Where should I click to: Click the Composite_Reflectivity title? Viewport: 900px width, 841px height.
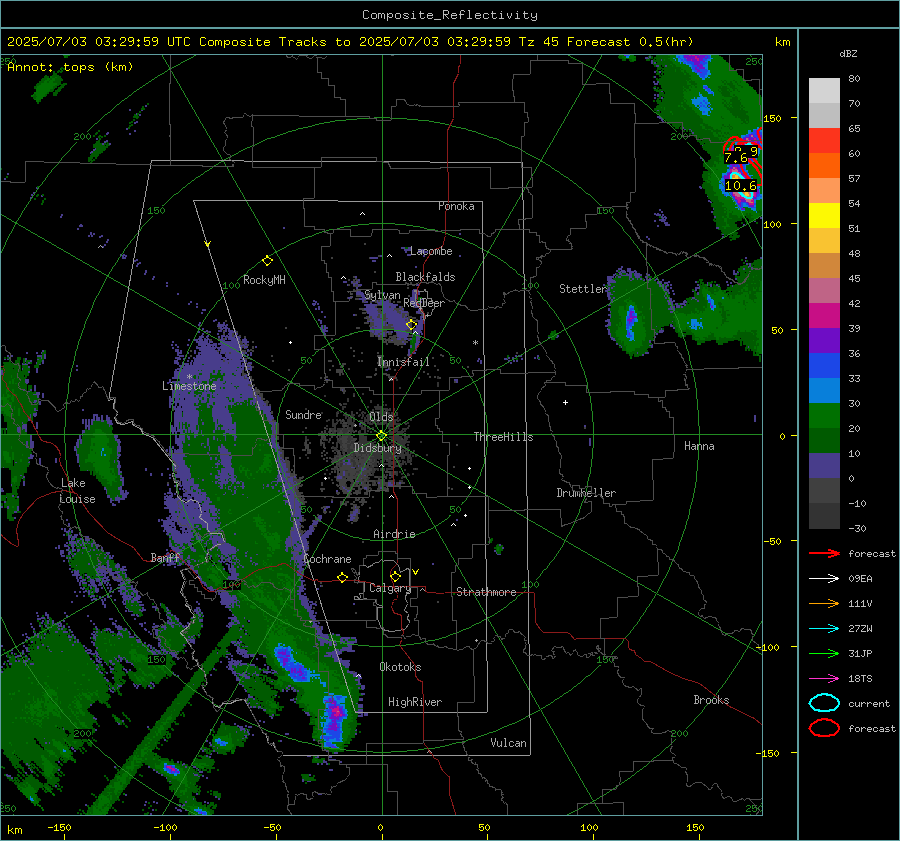tap(450, 15)
